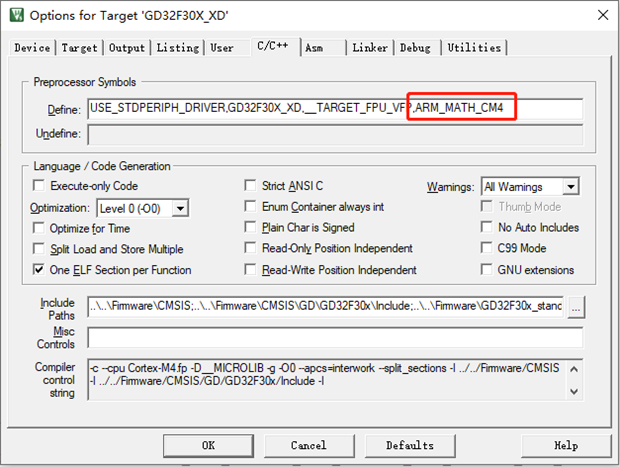Close the Options for Target dialog
The image size is (620, 467).
point(603,15)
